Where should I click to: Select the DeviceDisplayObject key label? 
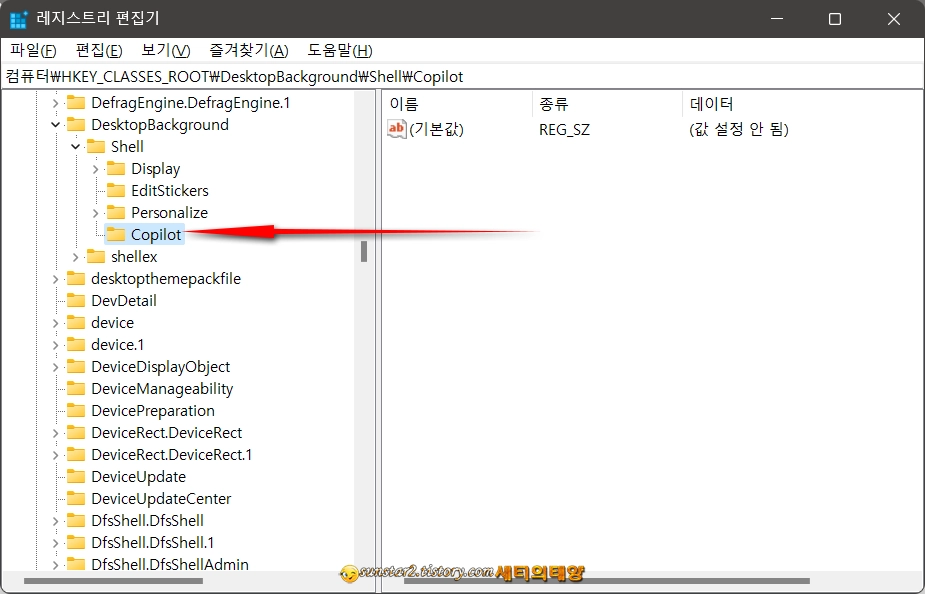click(160, 367)
